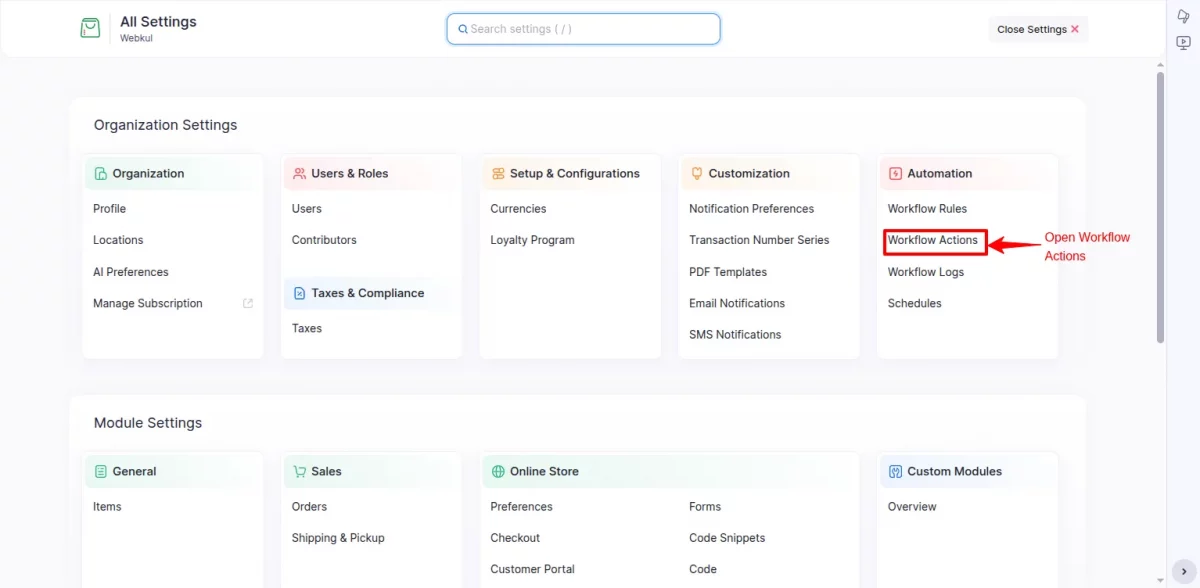The width and height of the screenshot is (1200, 588).
Task: Click the Organization card header icon
Action: [x=100, y=174]
